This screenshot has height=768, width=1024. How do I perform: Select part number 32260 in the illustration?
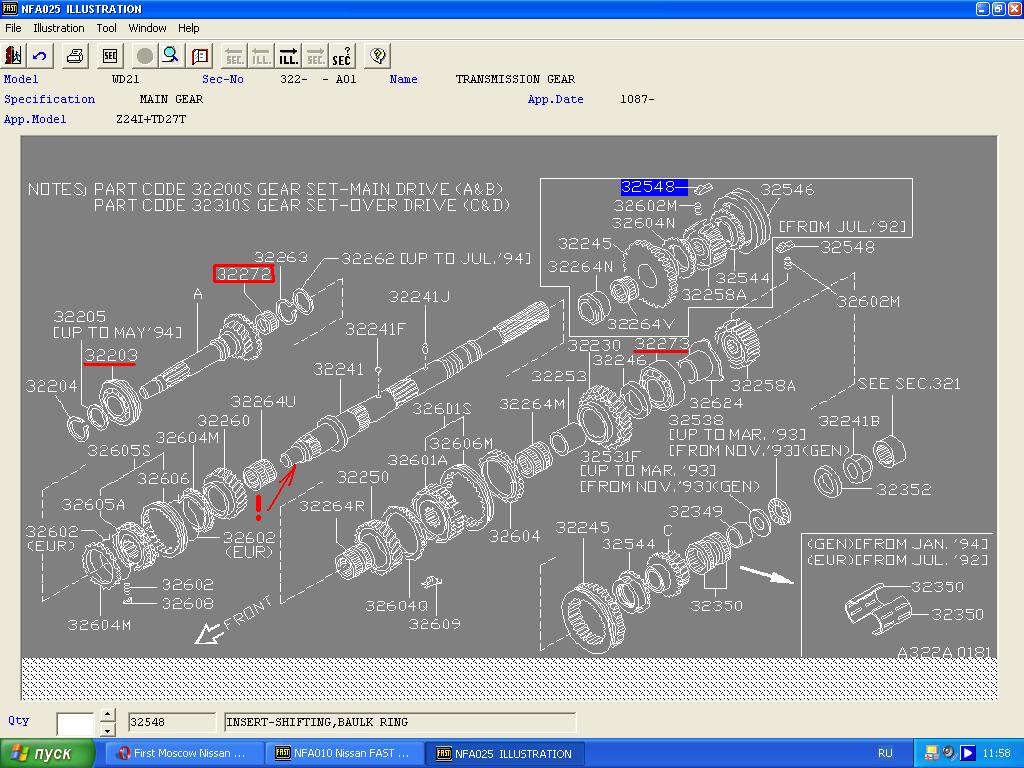coord(223,421)
